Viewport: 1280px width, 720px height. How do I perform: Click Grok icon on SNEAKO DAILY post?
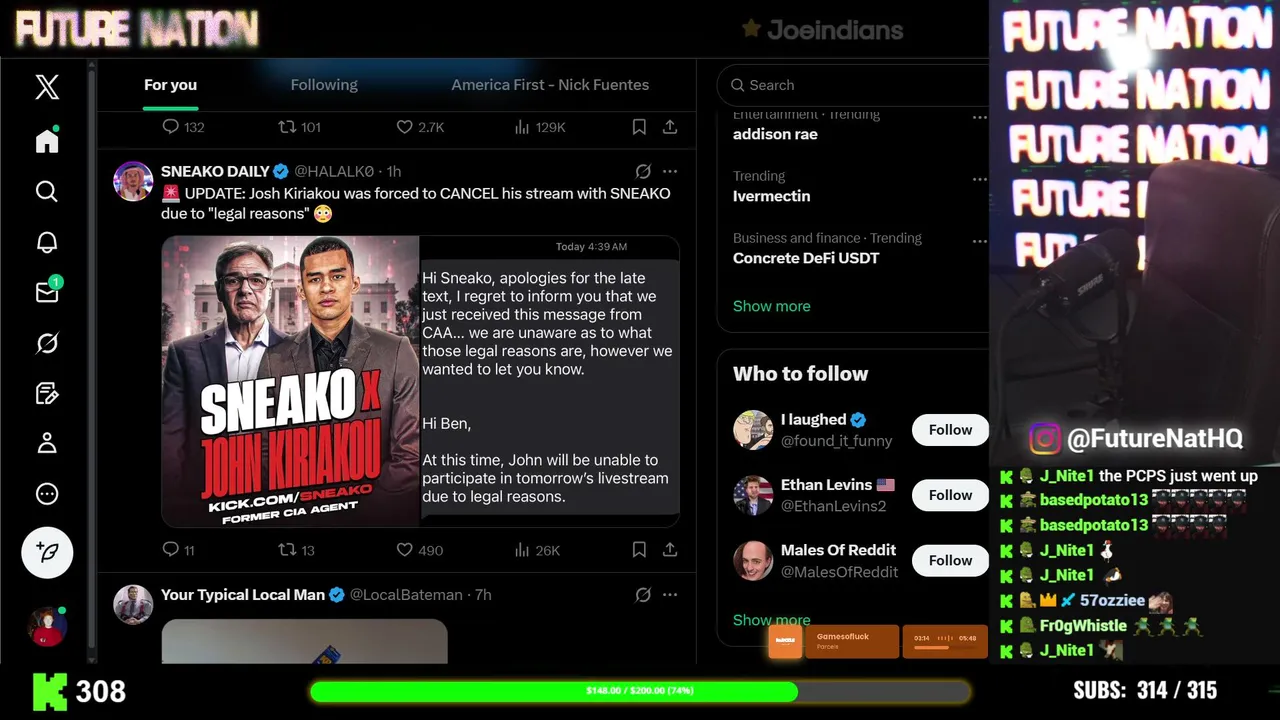(643, 171)
